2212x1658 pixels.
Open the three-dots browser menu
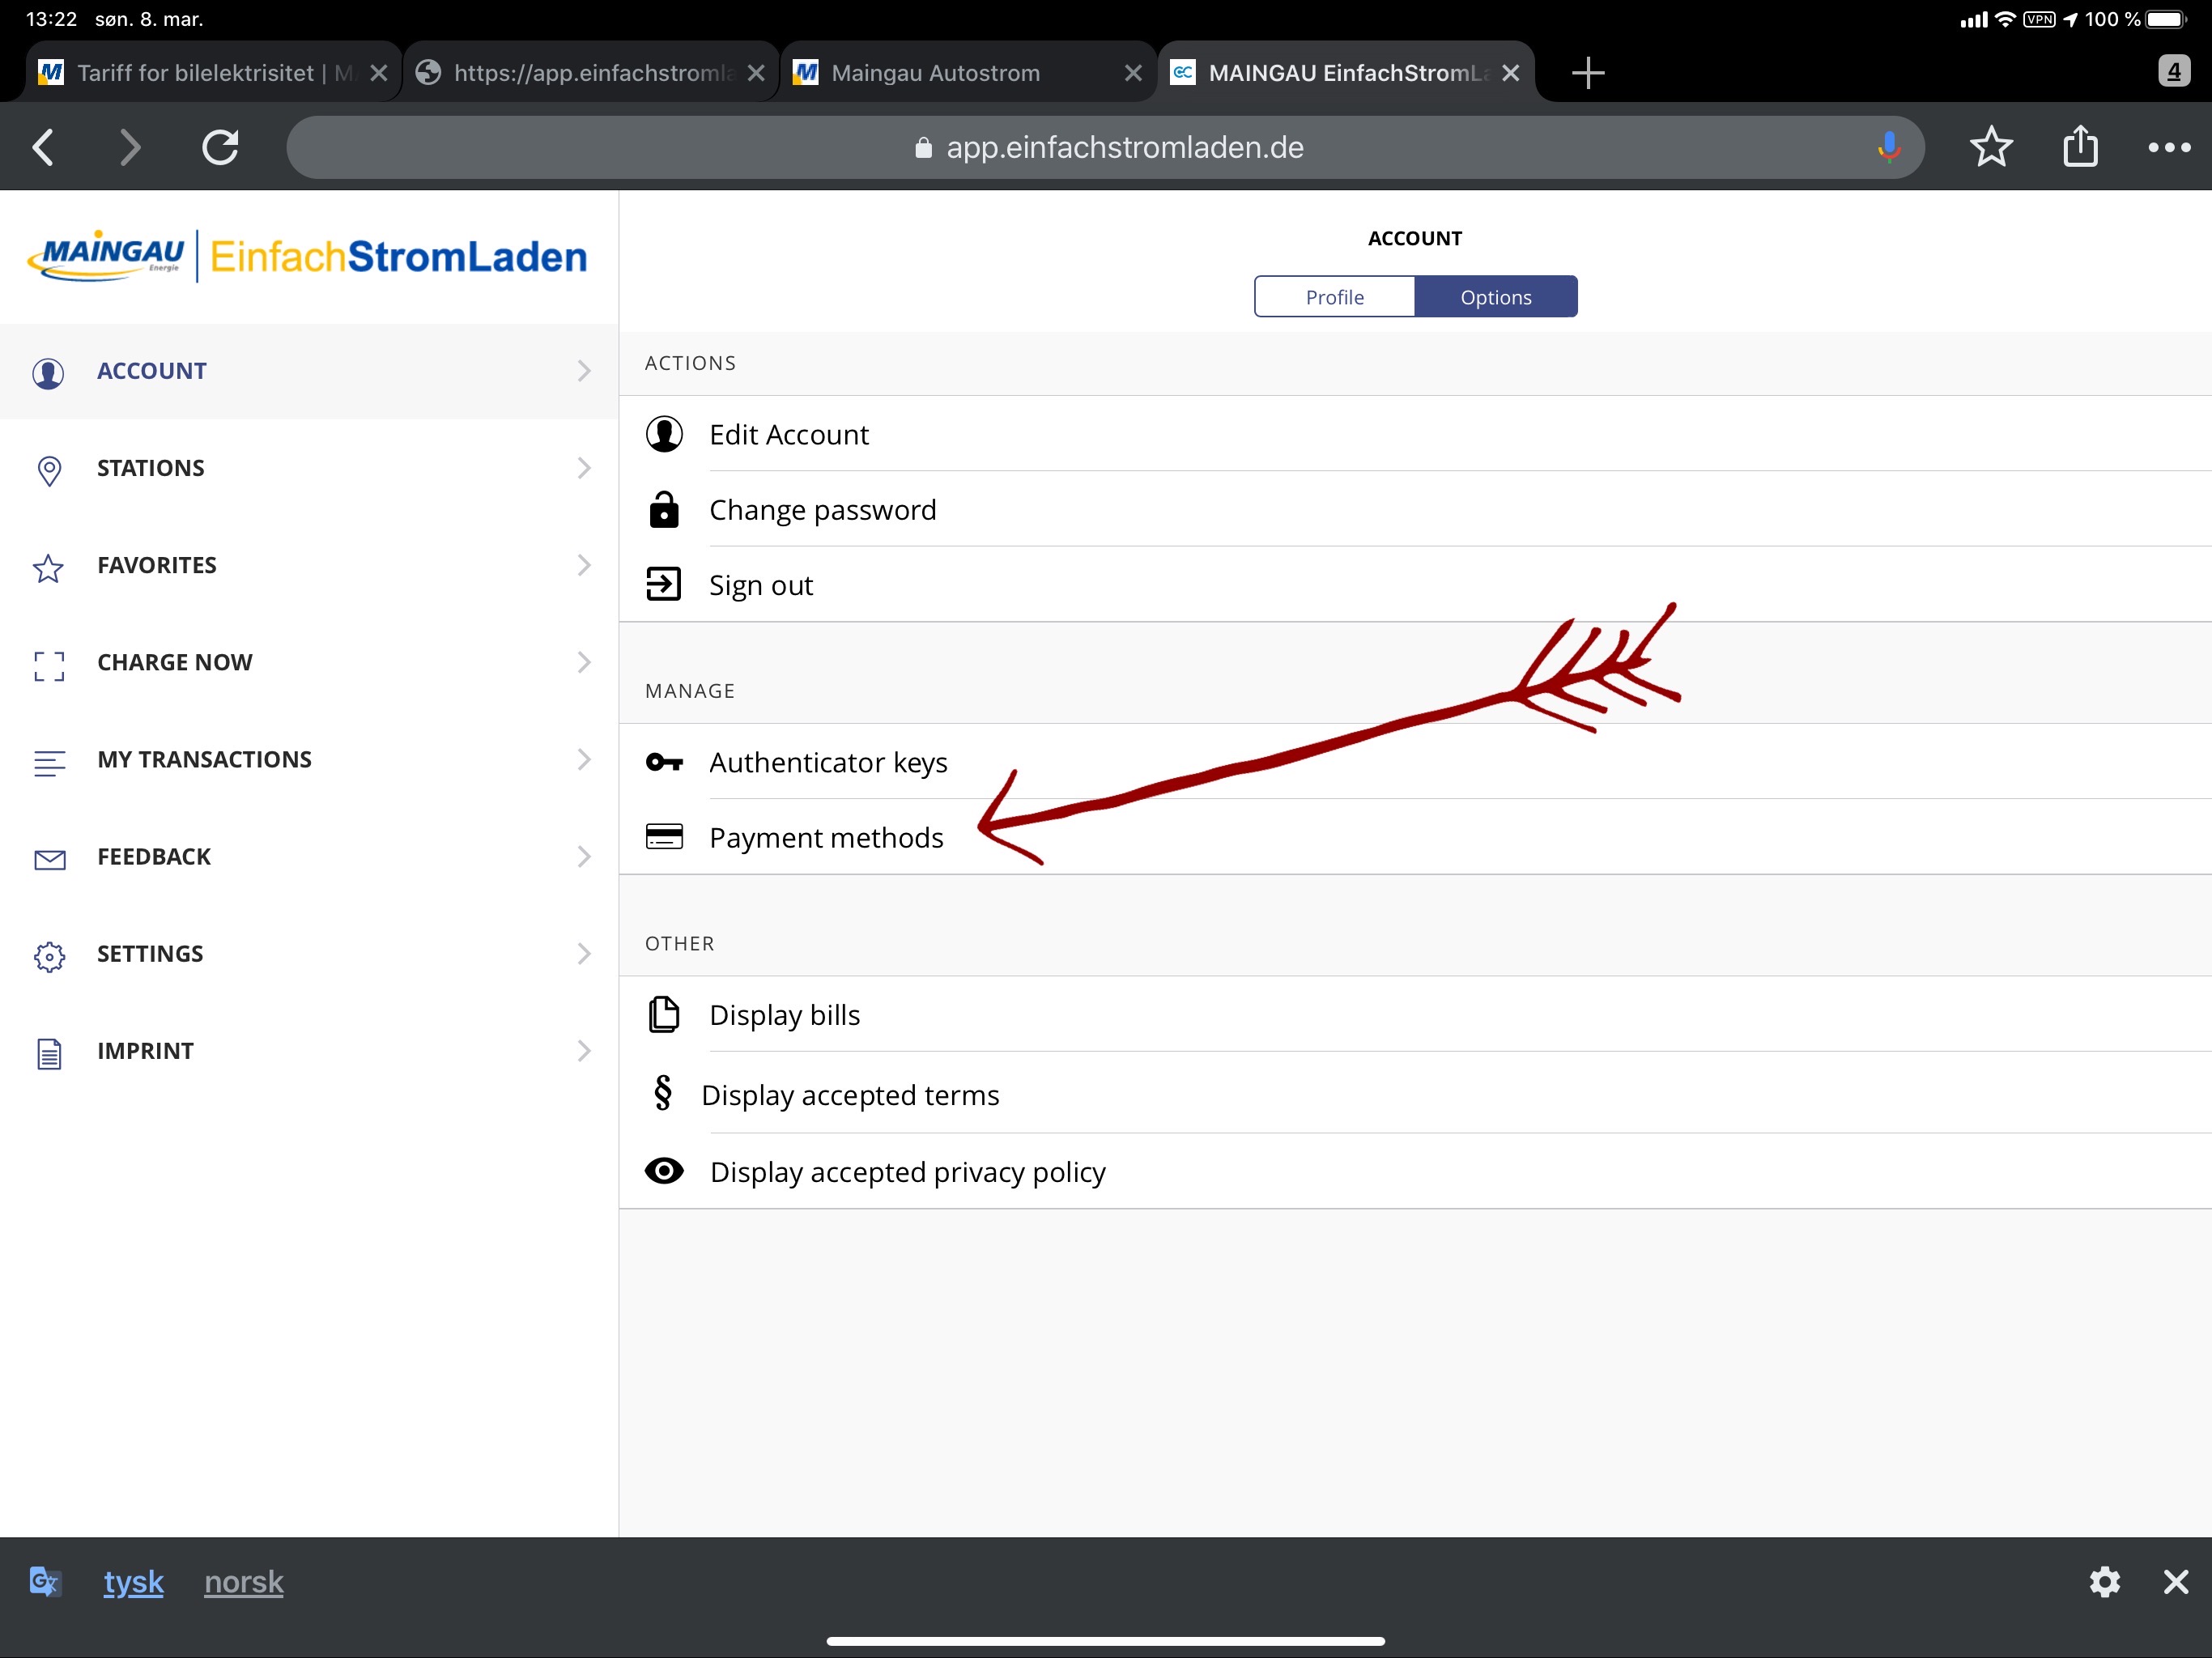(2168, 147)
